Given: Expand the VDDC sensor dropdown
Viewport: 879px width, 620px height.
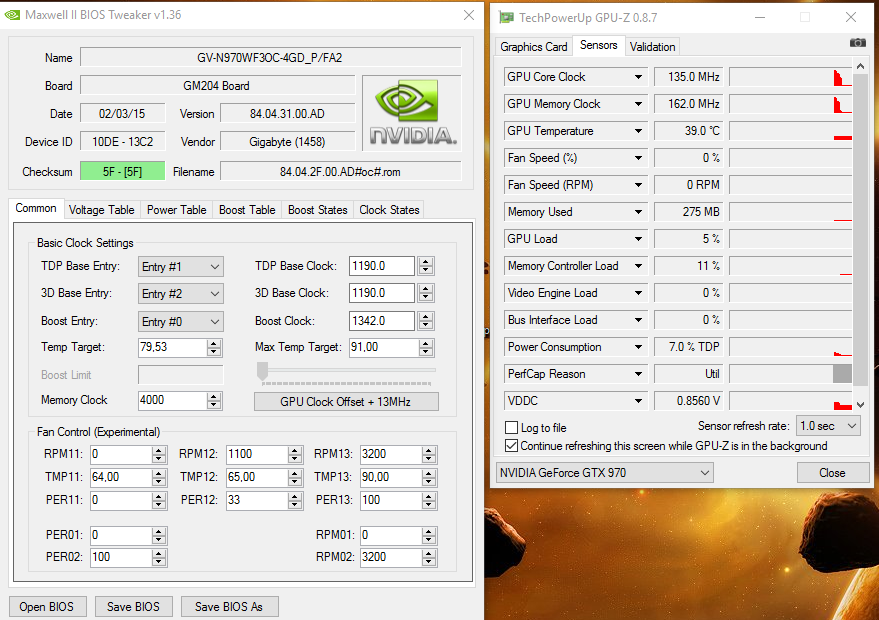Looking at the screenshot, I should (638, 401).
